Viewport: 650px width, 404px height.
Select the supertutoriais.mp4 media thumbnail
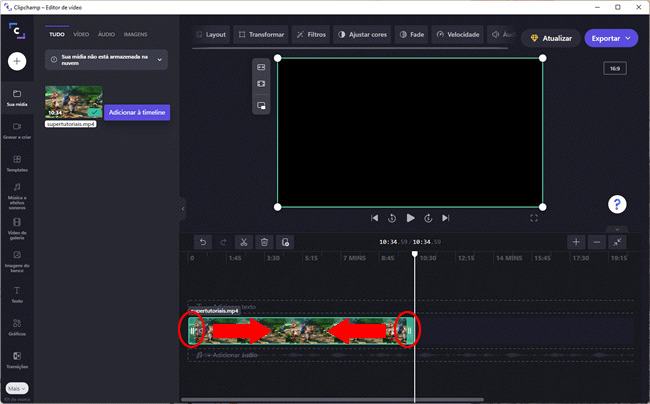click(x=74, y=102)
